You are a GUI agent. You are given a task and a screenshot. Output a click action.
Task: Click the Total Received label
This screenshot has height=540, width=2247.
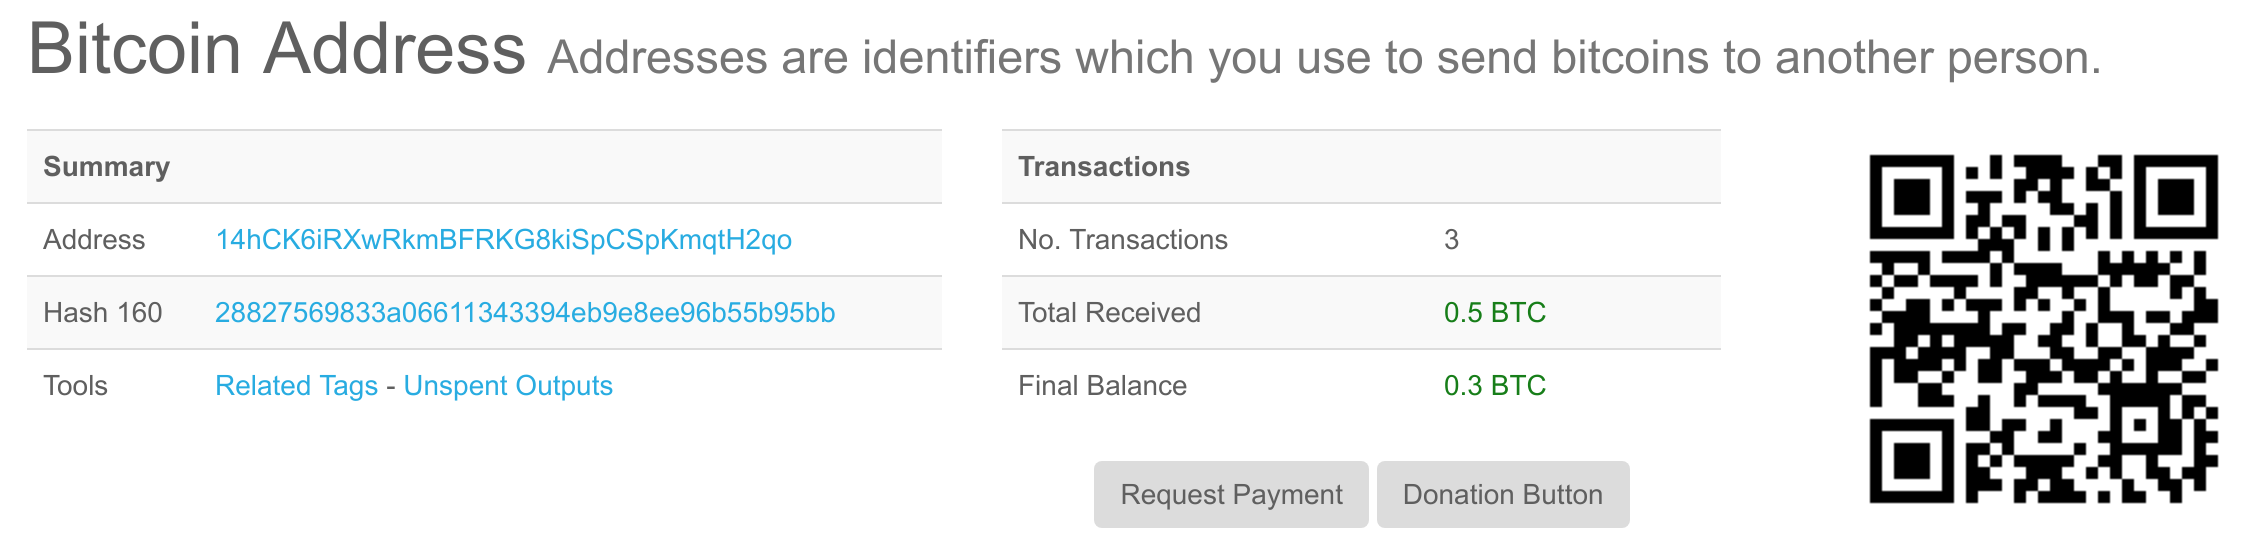pos(1109,313)
